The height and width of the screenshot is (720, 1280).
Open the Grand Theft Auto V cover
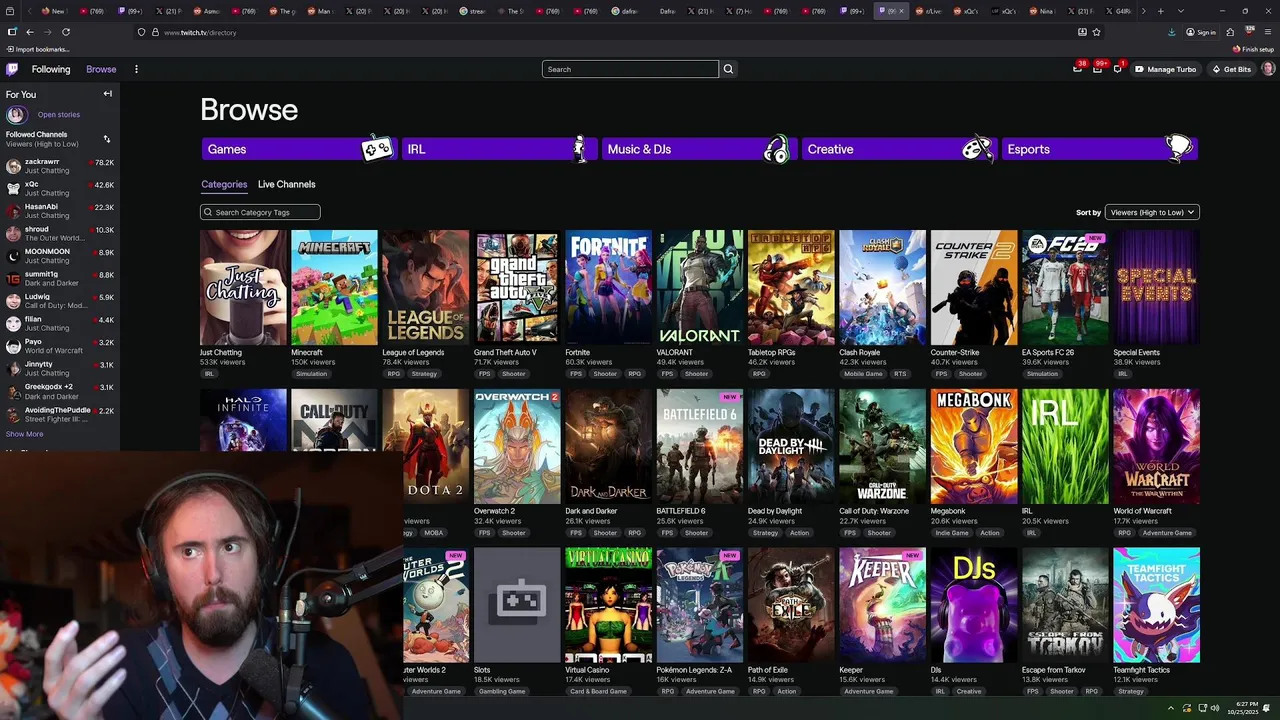coord(517,287)
